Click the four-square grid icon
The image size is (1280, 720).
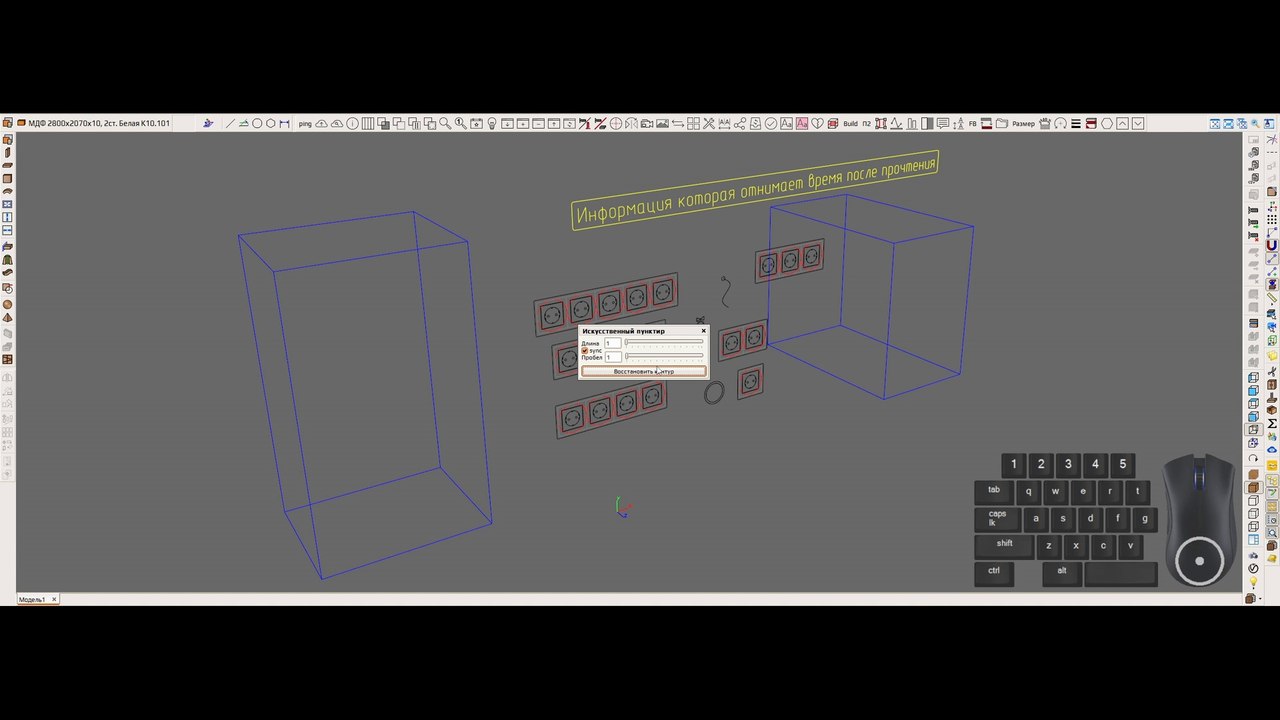point(693,124)
